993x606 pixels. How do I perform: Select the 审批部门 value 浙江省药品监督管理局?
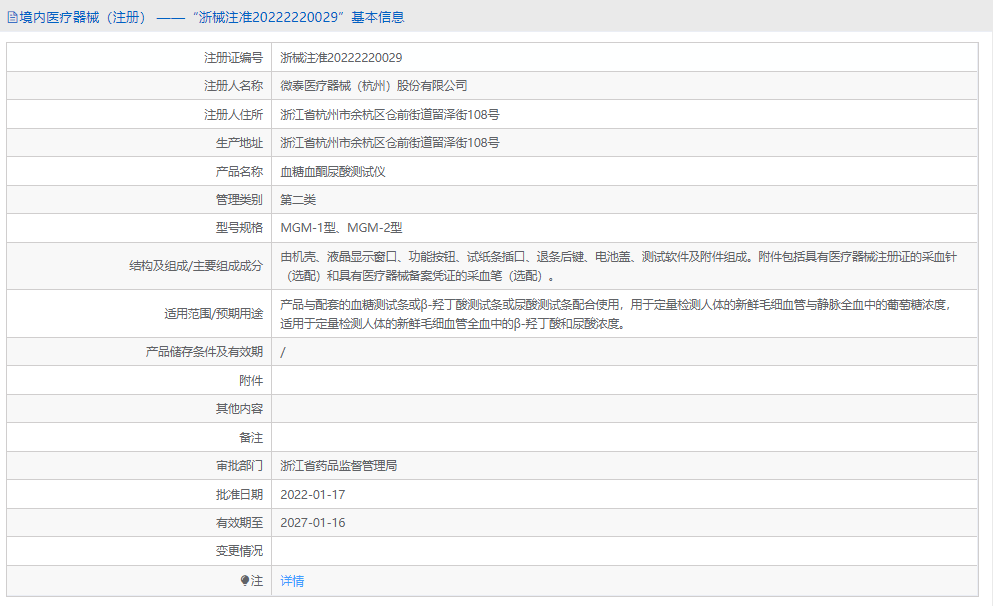coord(341,465)
